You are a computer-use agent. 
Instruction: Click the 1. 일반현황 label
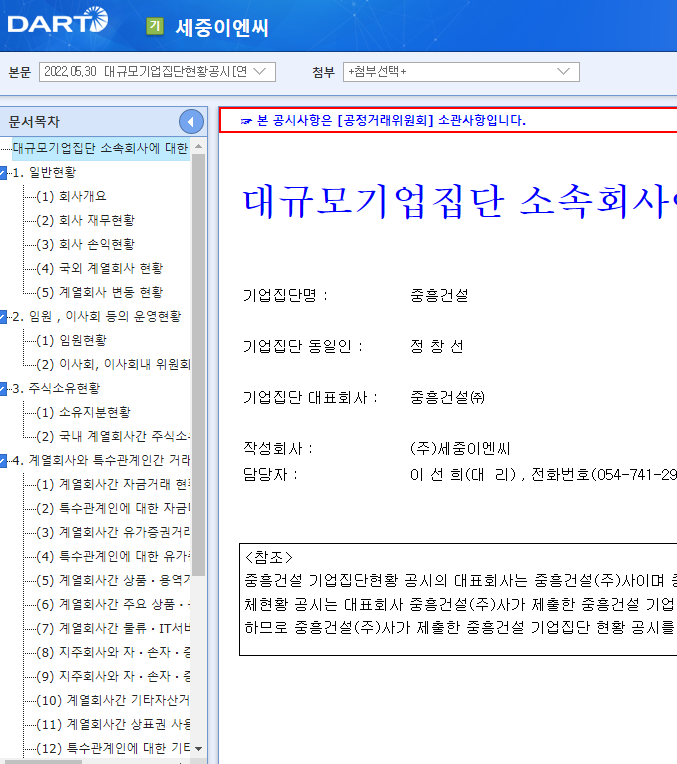coord(44,172)
